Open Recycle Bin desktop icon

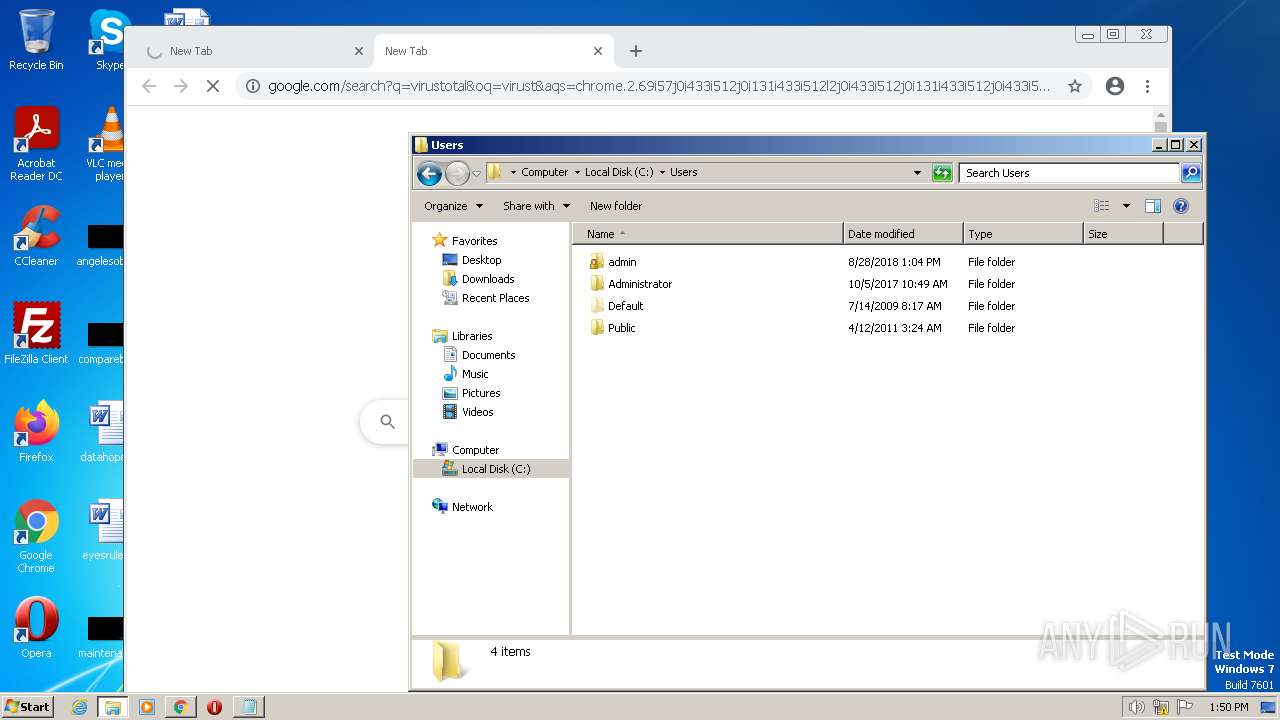pos(36,40)
